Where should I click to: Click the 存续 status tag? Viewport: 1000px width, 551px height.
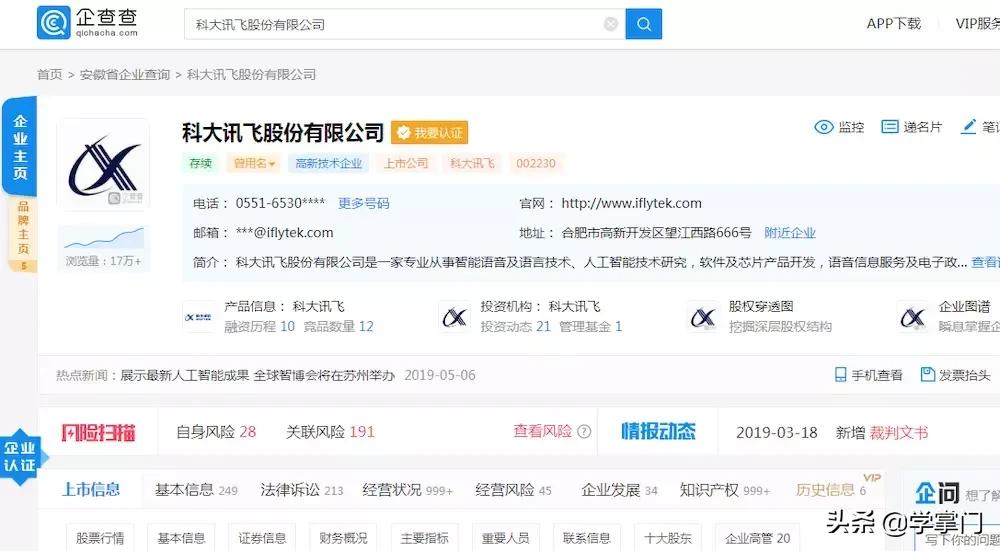point(200,163)
